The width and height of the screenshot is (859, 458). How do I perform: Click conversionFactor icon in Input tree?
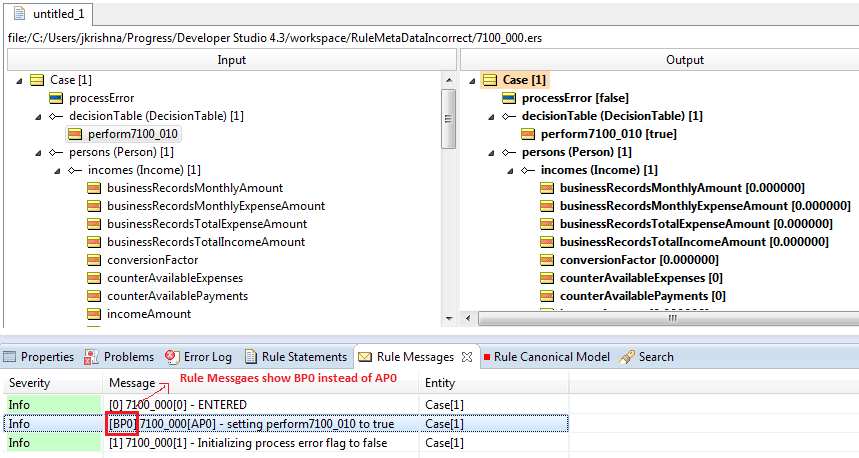click(x=94, y=260)
